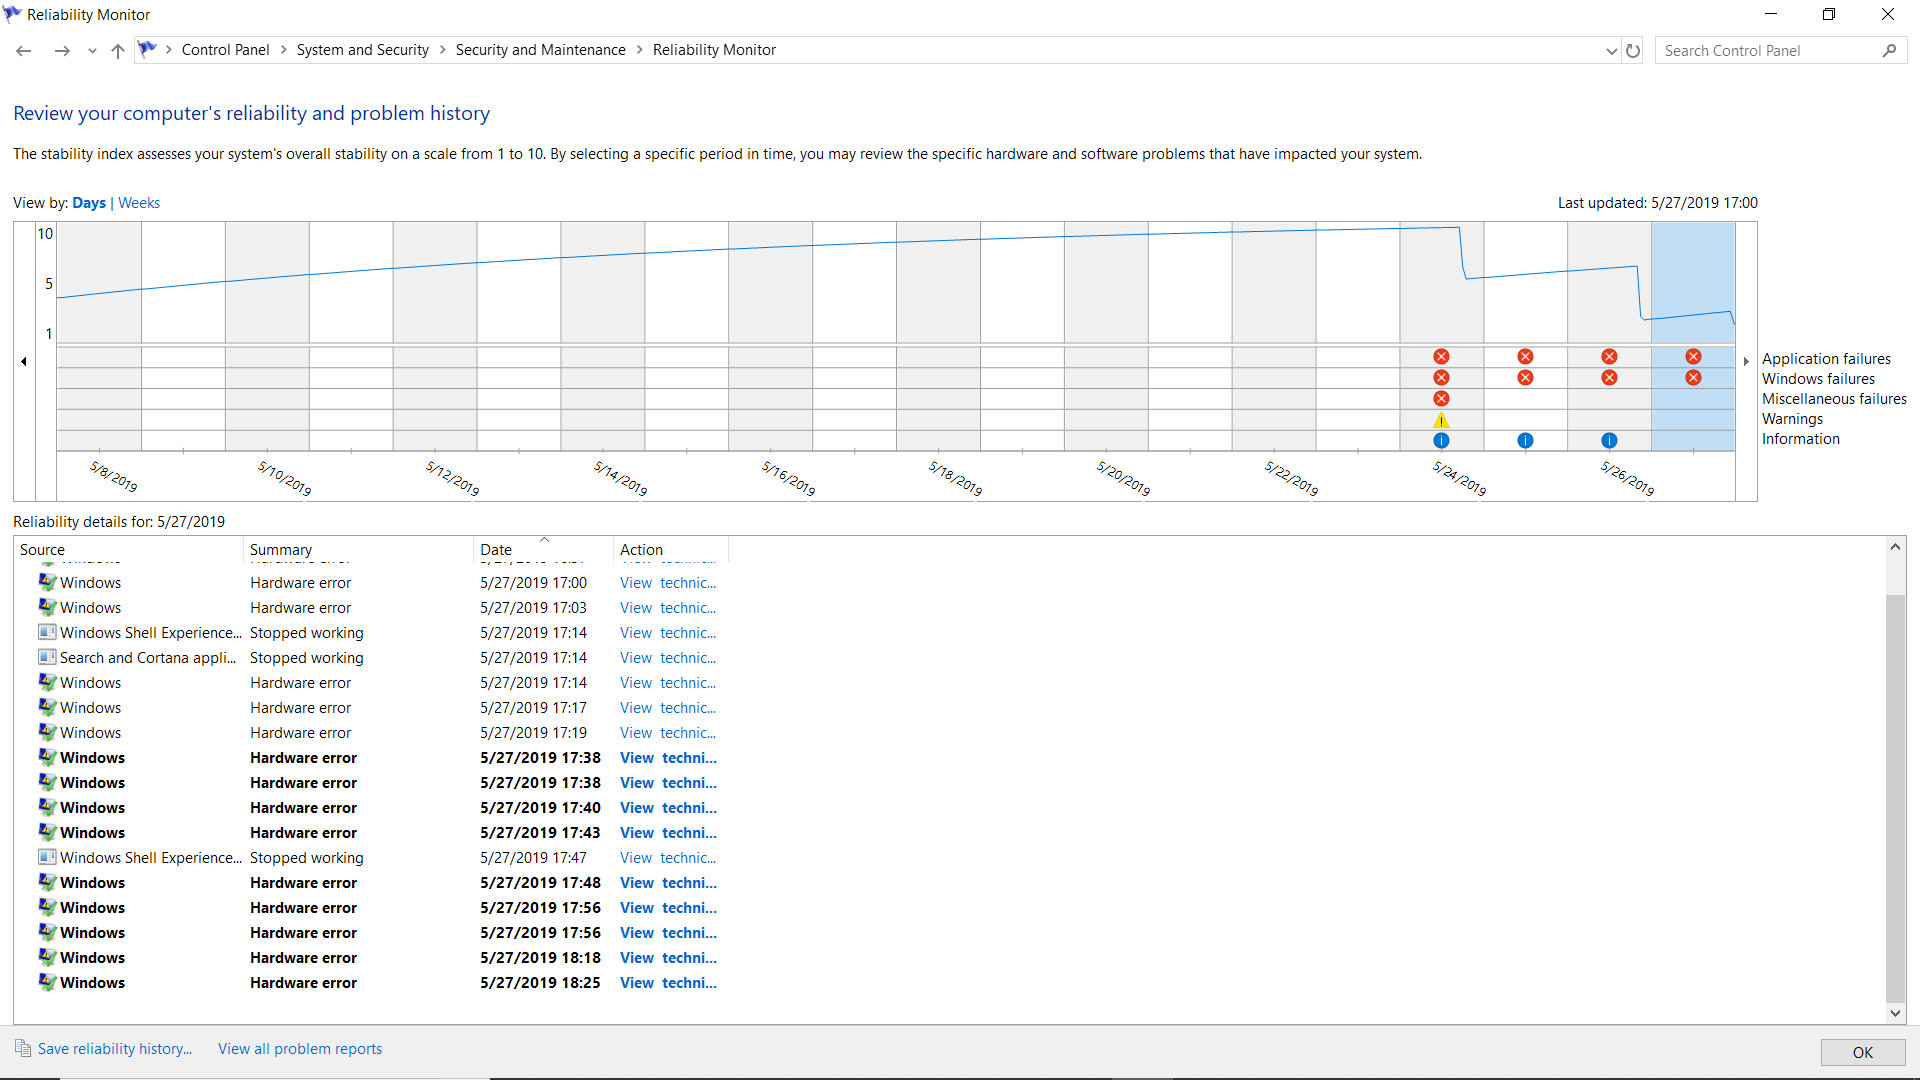The width and height of the screenshot is (1920, 1080).
Task: Select Windows failure icon on 5/25/2019
Action: (1525, 378)
